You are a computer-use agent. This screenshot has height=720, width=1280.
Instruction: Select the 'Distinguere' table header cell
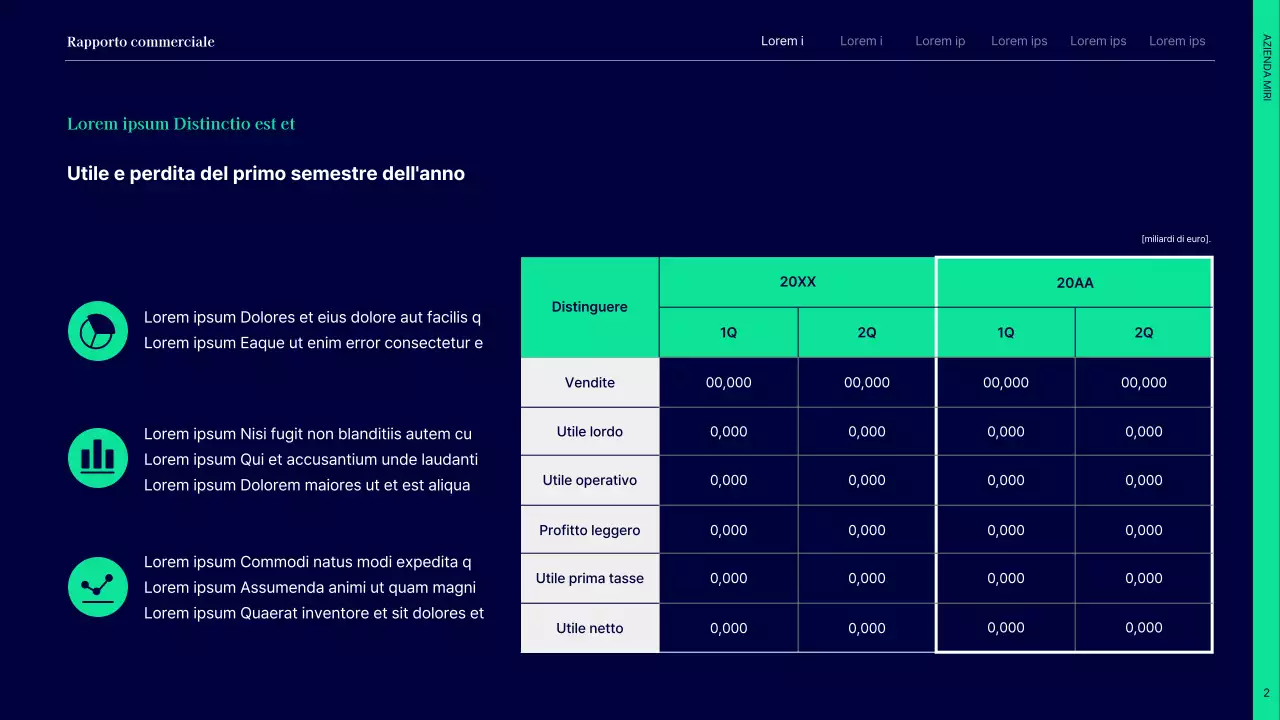590,307
